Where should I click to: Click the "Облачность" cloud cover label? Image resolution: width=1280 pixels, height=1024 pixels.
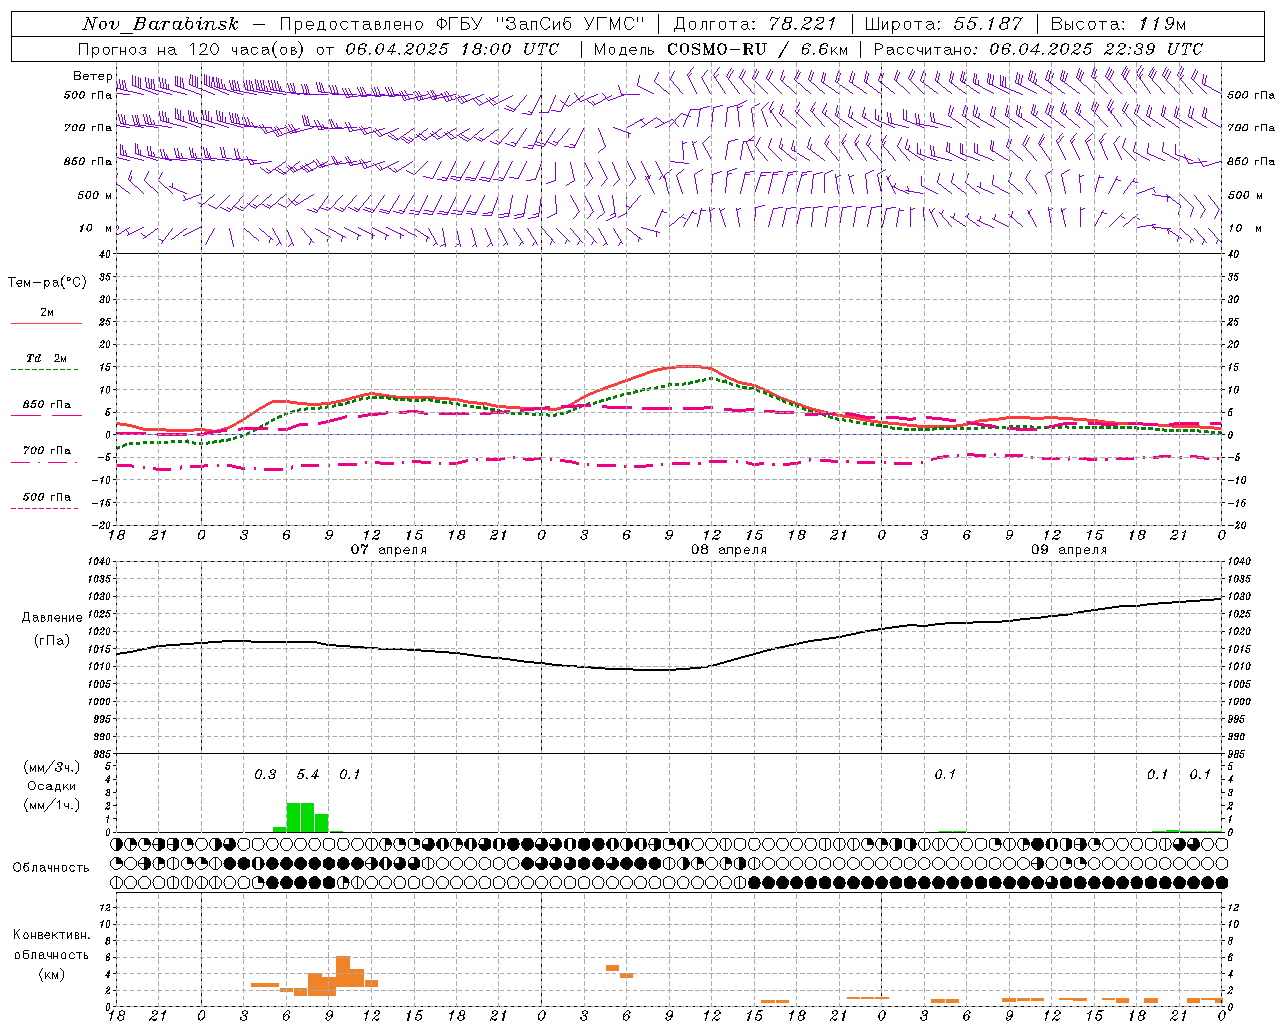51,868
